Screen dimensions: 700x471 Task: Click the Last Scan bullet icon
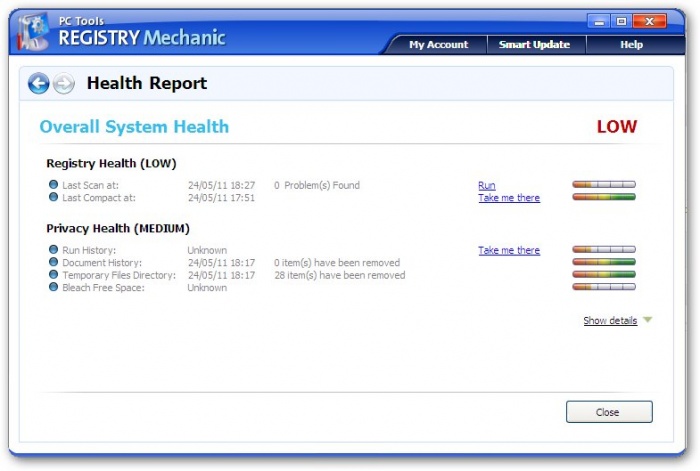pos(54,184)
